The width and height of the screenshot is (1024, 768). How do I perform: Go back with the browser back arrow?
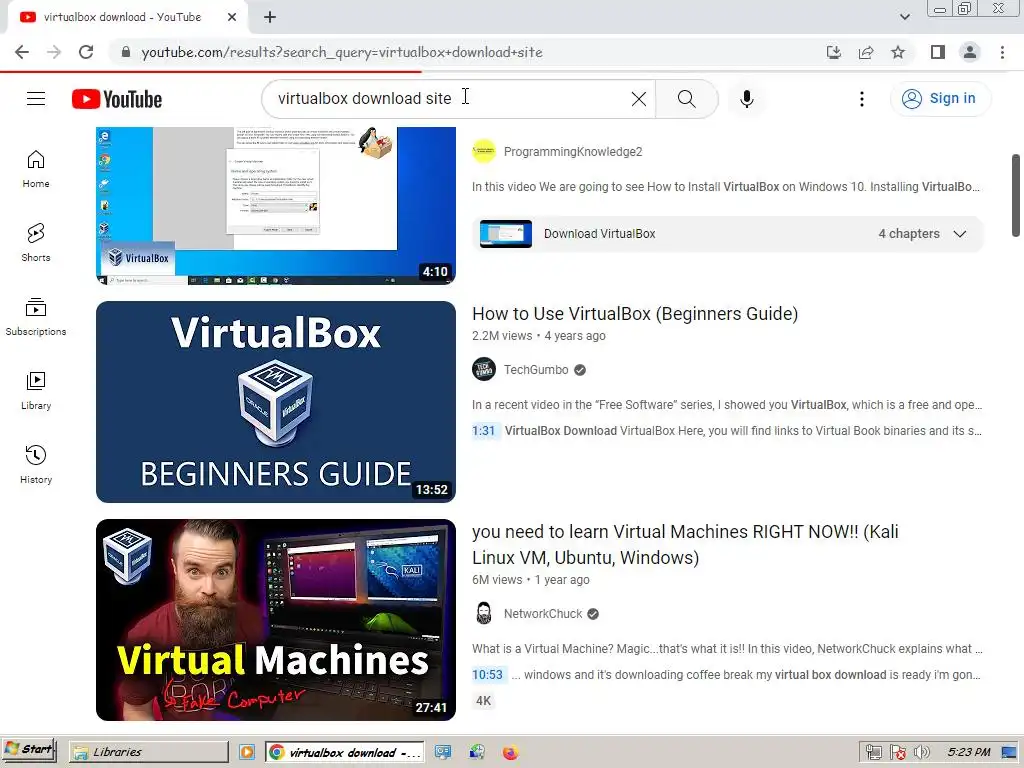22,52
